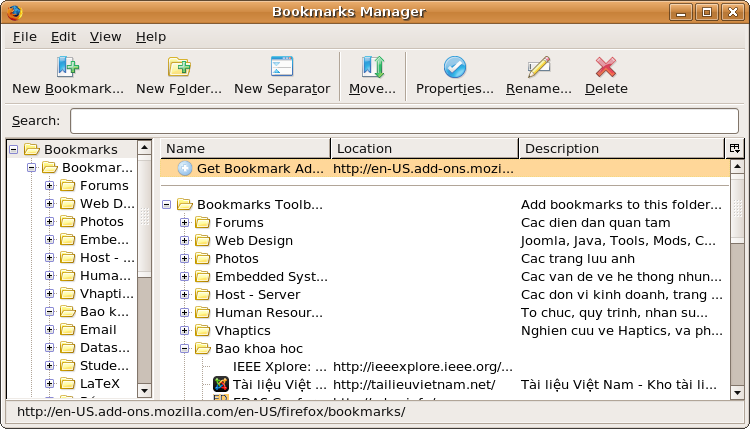Viewport: 750px width, 429px height.
Task: Click the Rename pencil icon
Action: [x=539, y=67]
